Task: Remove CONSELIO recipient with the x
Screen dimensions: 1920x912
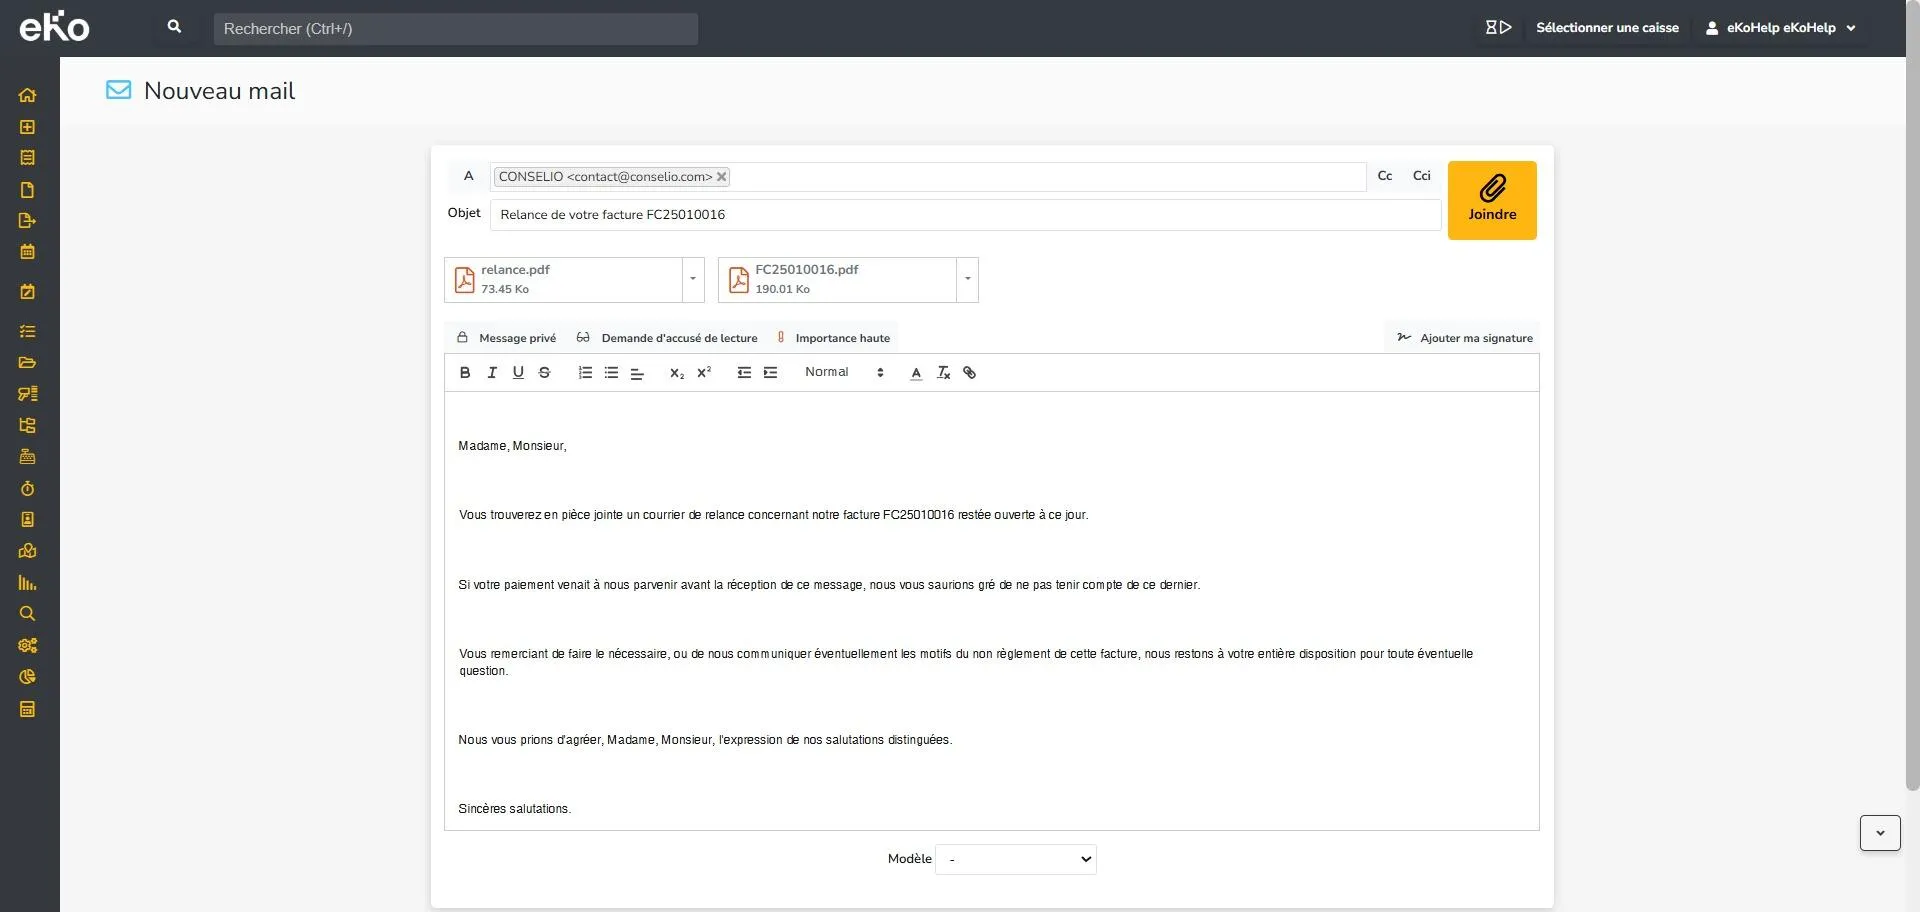Action: point(721,177)
